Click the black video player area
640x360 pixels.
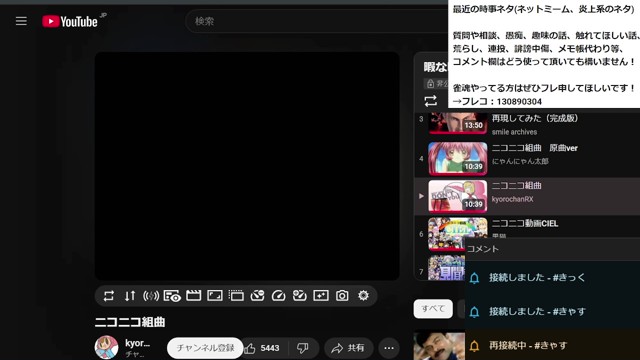[x=247, y=166]
